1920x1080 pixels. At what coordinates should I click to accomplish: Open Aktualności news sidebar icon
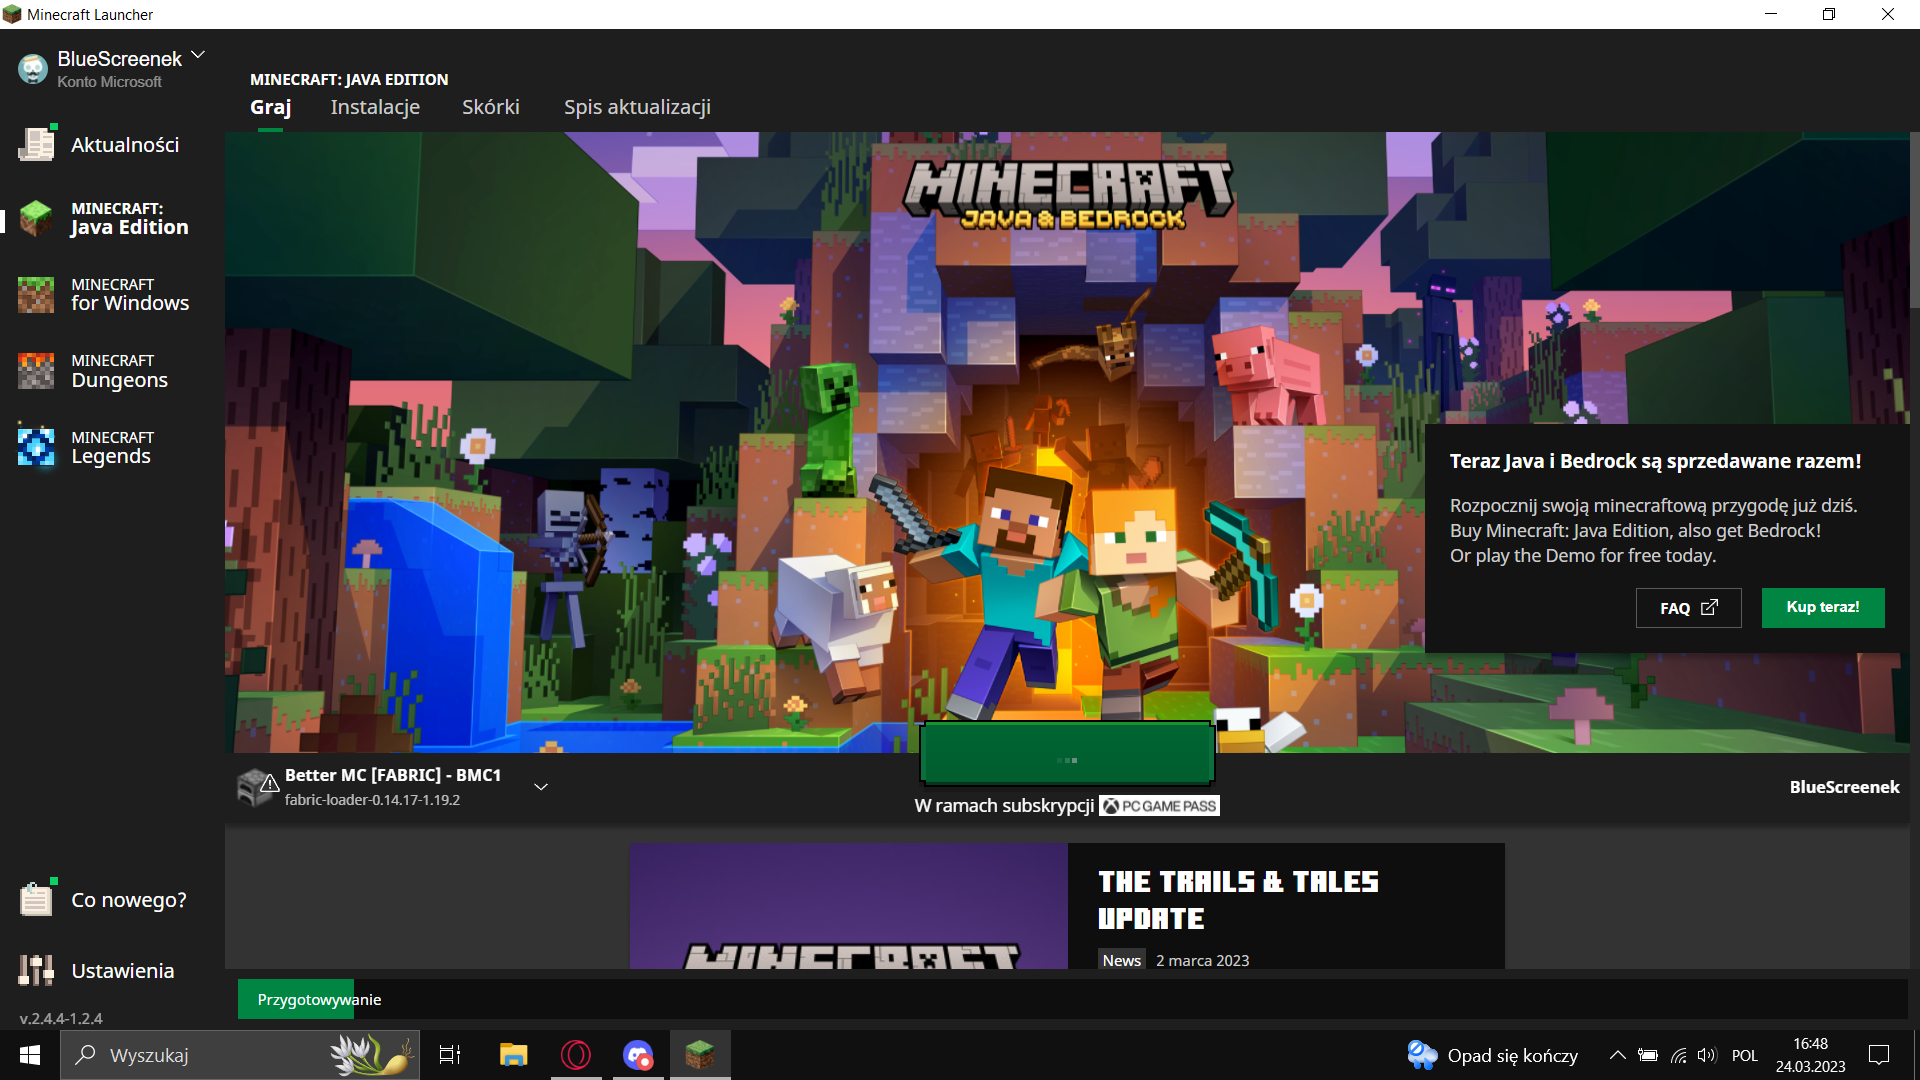click(x=36, y=145)
